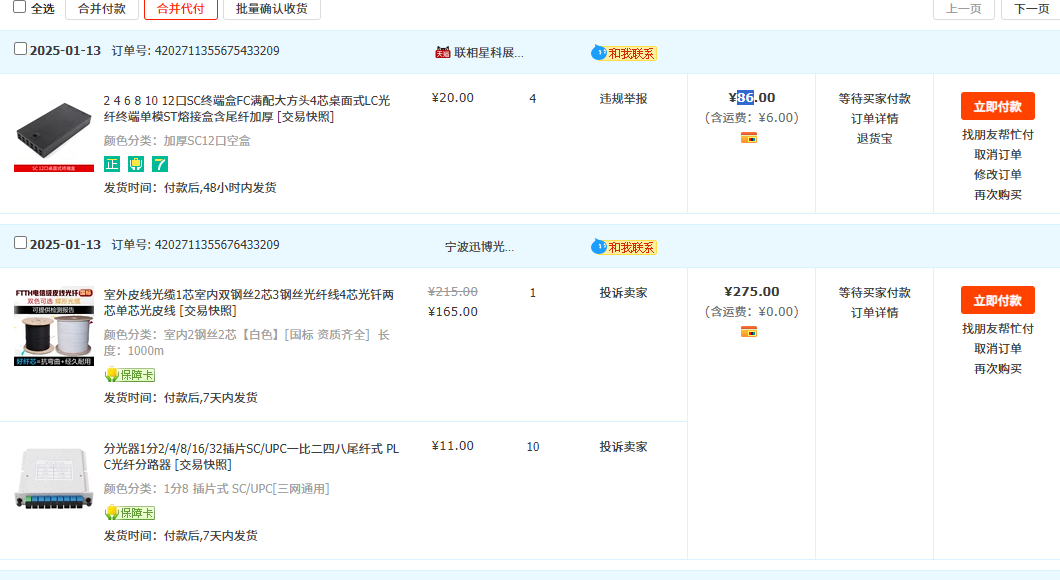Click 保障卡 badge under 分光器 item
The height and width of the screenshot is (580, 1060).
[x=130, y=513]
